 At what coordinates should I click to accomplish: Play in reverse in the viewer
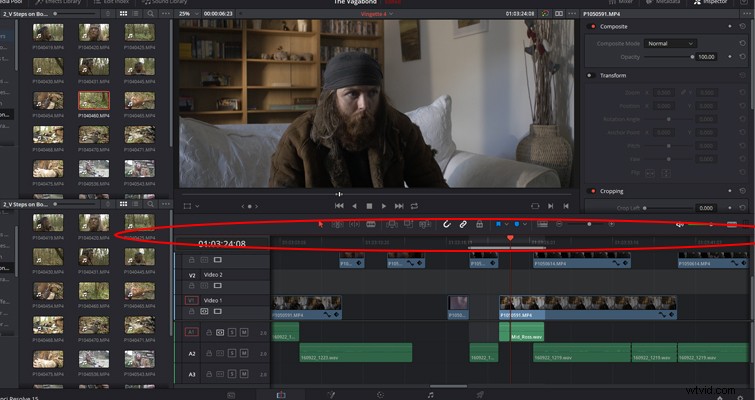pos(354,206)
